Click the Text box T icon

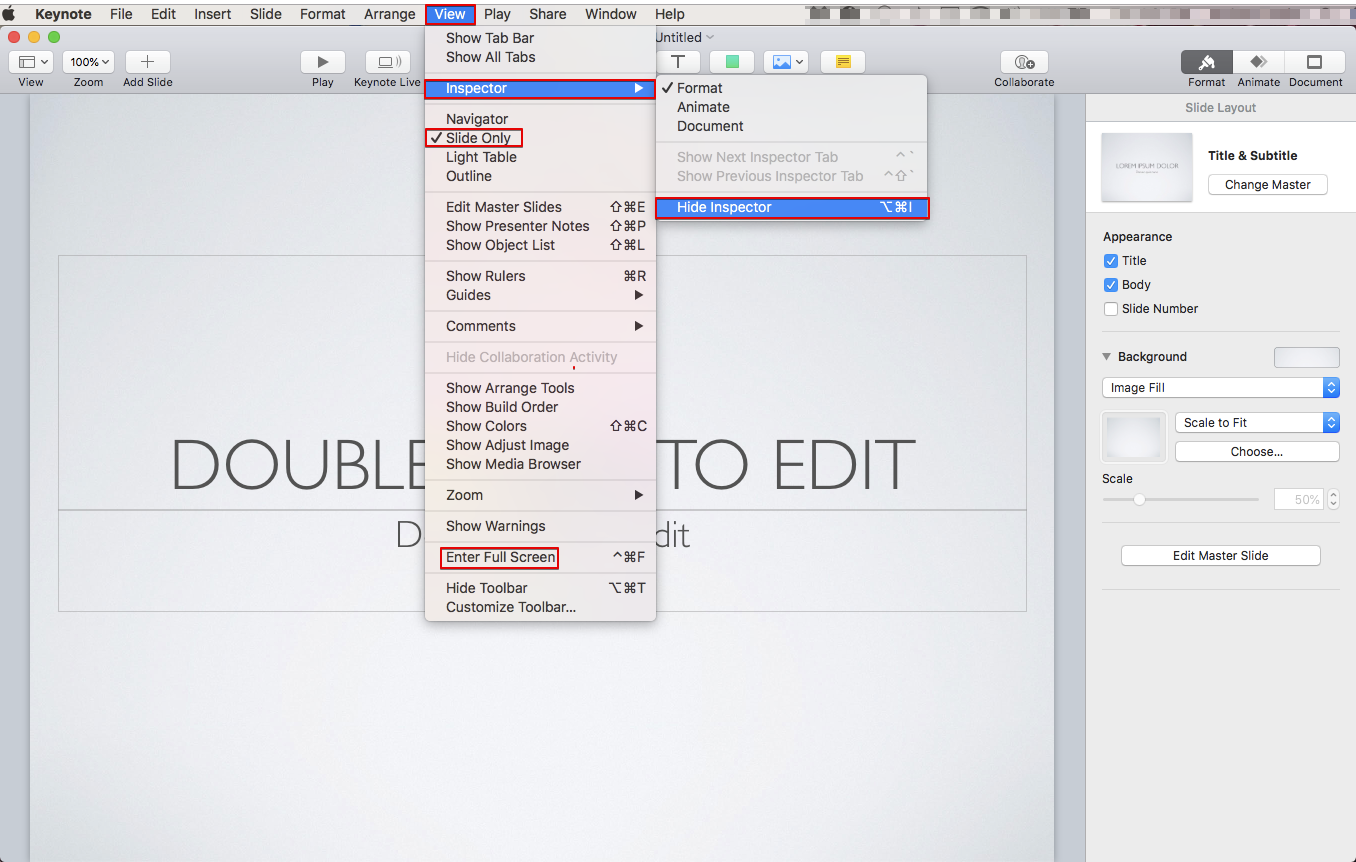678,62
